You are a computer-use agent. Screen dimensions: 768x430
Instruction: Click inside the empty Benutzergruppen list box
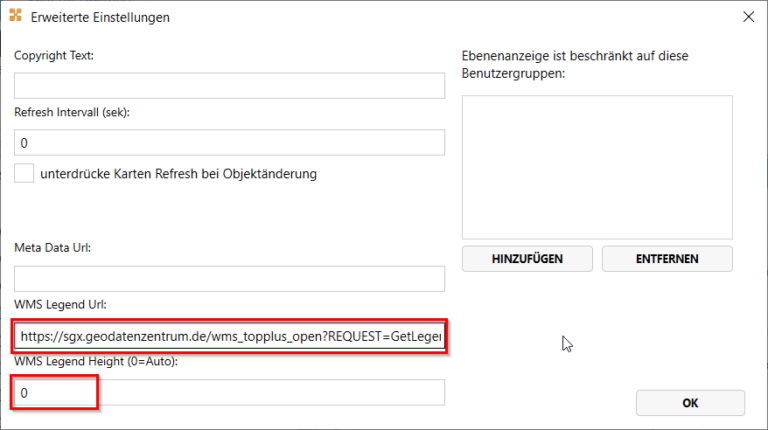[597, 166]
